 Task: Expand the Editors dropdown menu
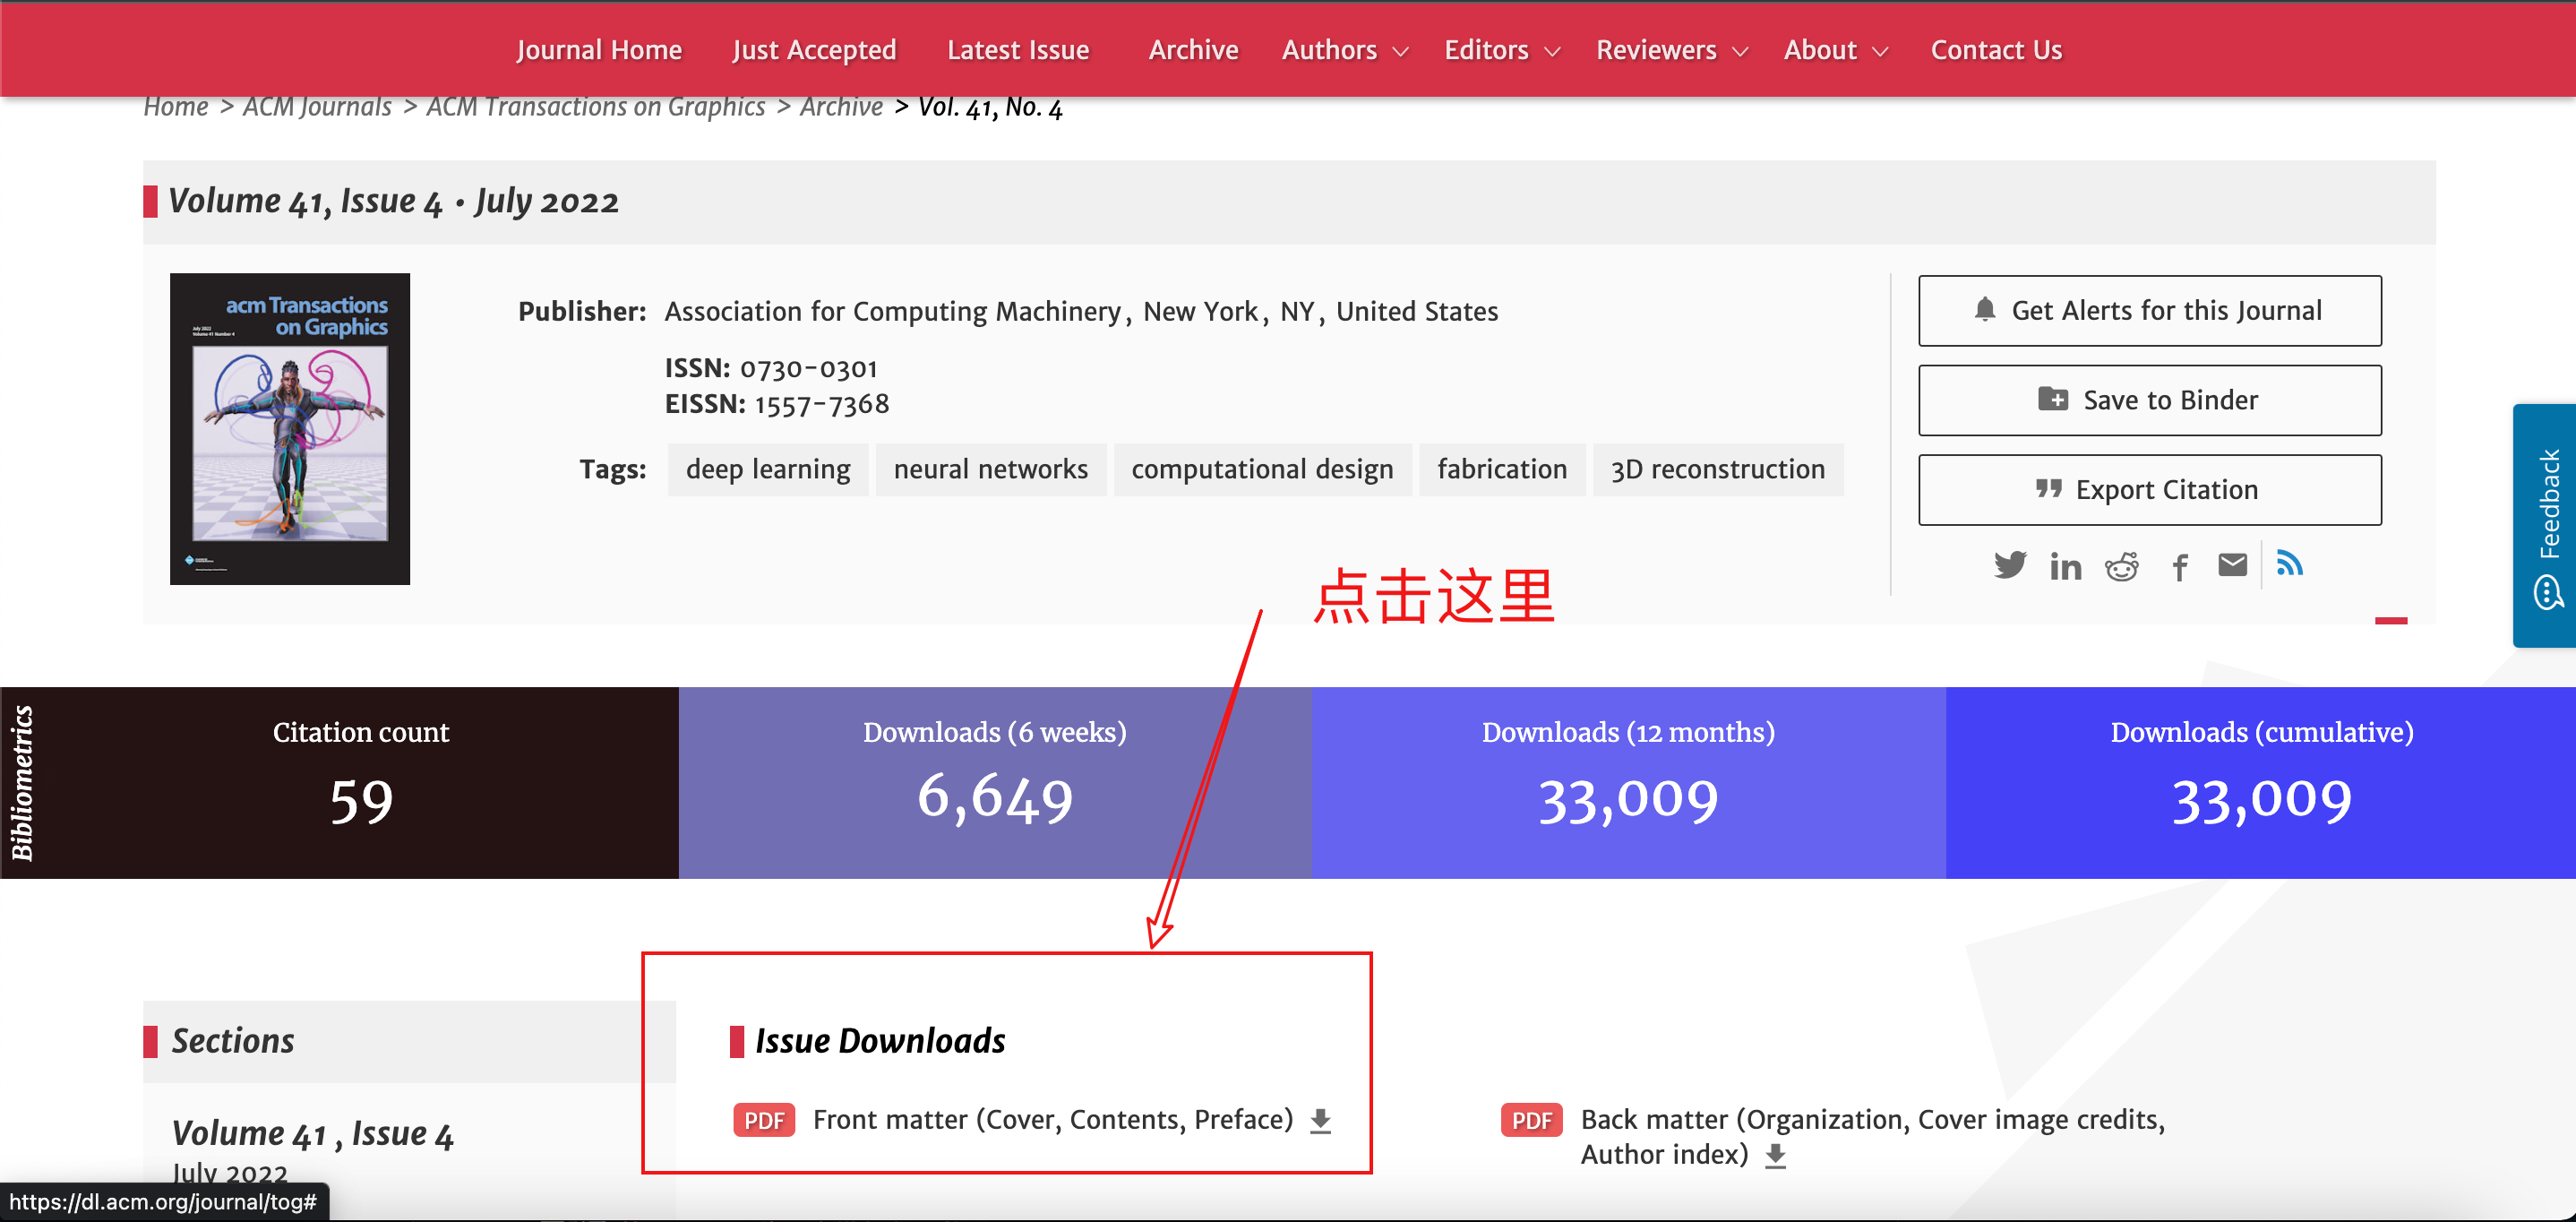1502,50
